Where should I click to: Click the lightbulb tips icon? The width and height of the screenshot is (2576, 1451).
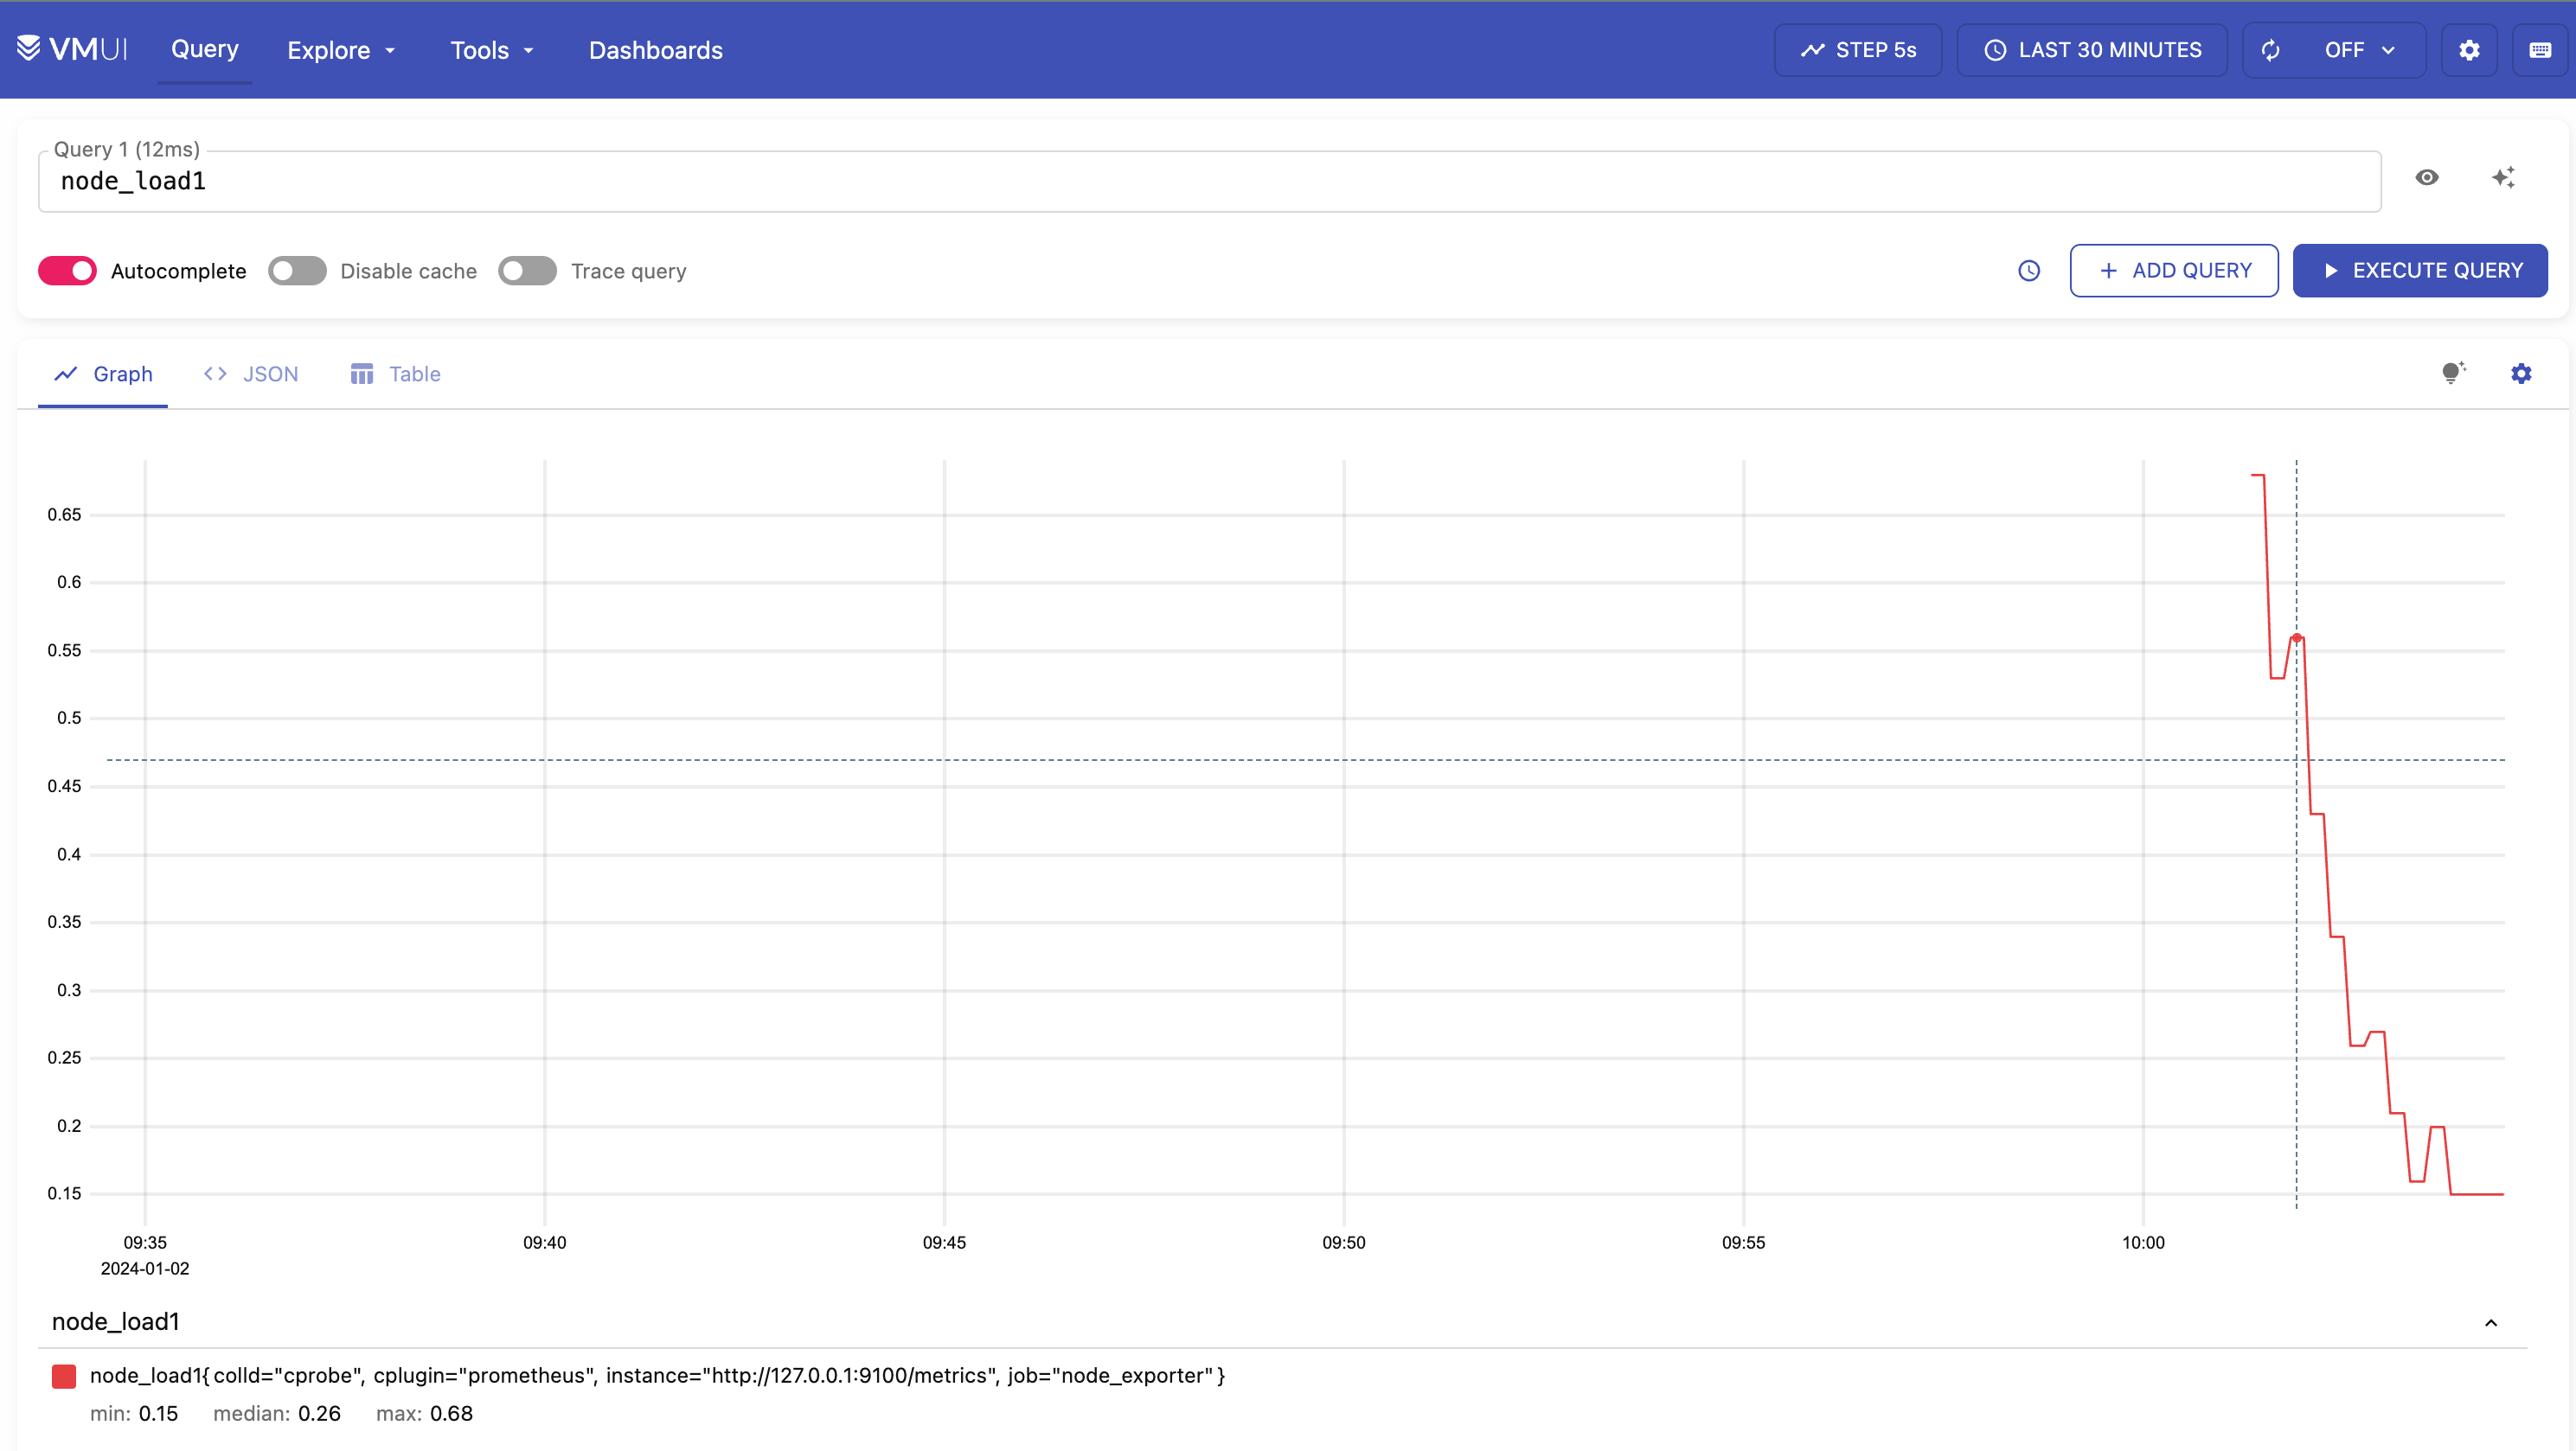click(x=2452, y=374)
